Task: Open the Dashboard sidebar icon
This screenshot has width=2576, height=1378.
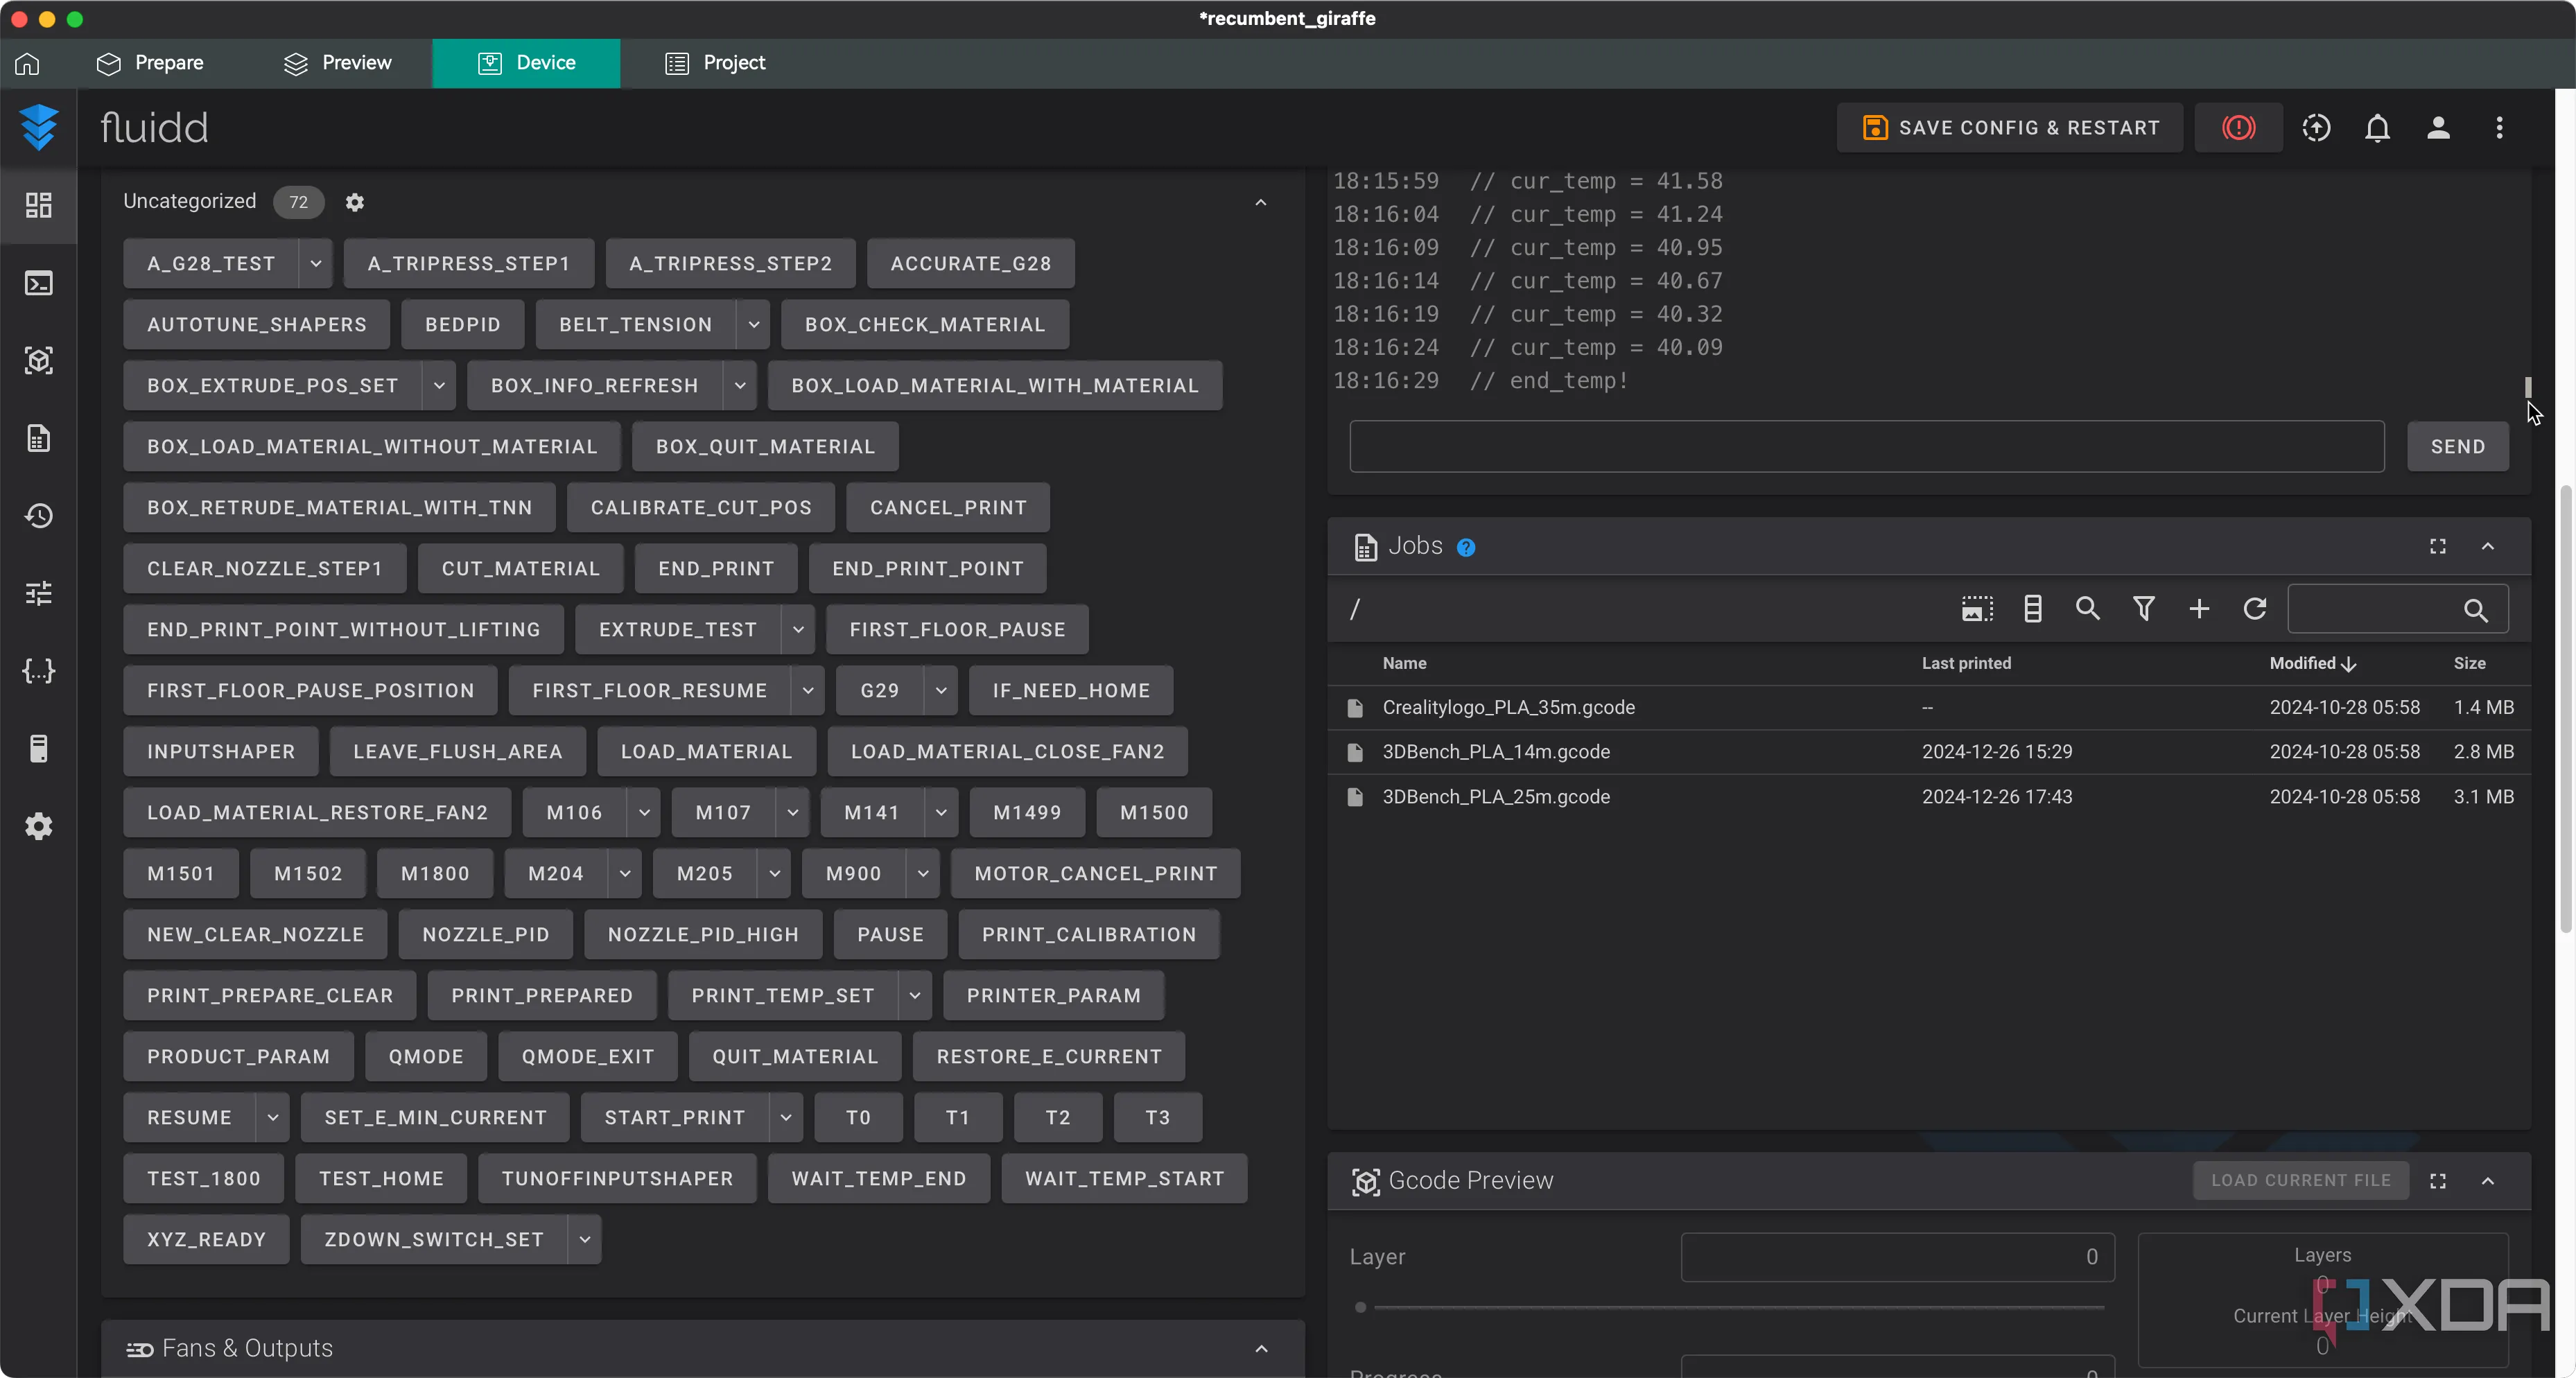Action: [38, 205]
